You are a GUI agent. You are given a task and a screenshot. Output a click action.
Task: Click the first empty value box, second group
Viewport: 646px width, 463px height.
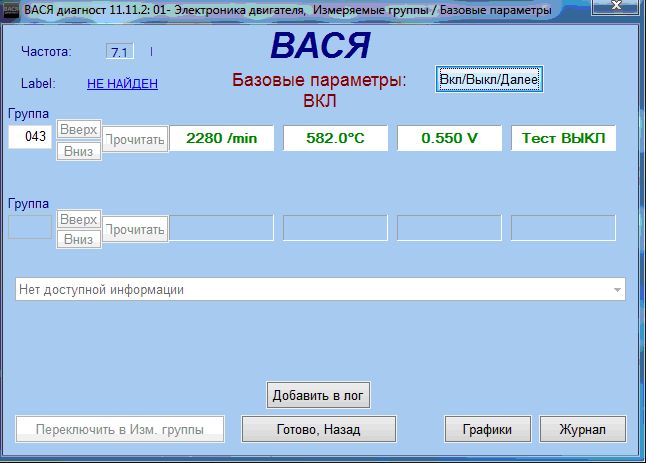click(222, 227)
